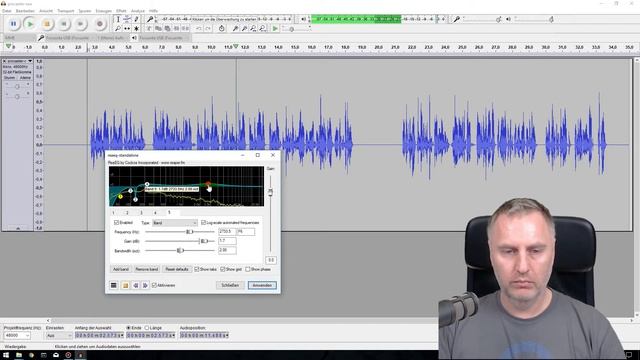
Task: Click the Play-at-speed green arrow
Action: pyautogui.click(x=275, y=29)
